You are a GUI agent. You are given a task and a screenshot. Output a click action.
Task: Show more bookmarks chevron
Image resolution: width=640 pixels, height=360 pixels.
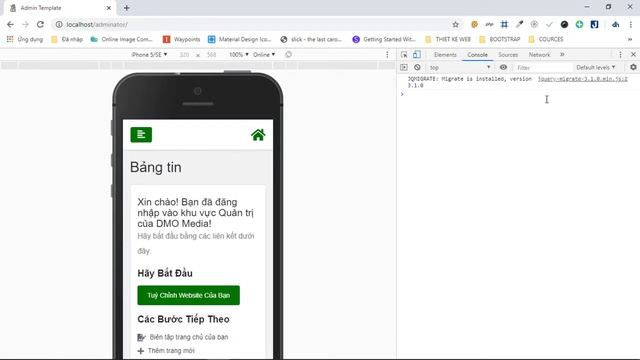pyautogui.click(x=630, y=39)
